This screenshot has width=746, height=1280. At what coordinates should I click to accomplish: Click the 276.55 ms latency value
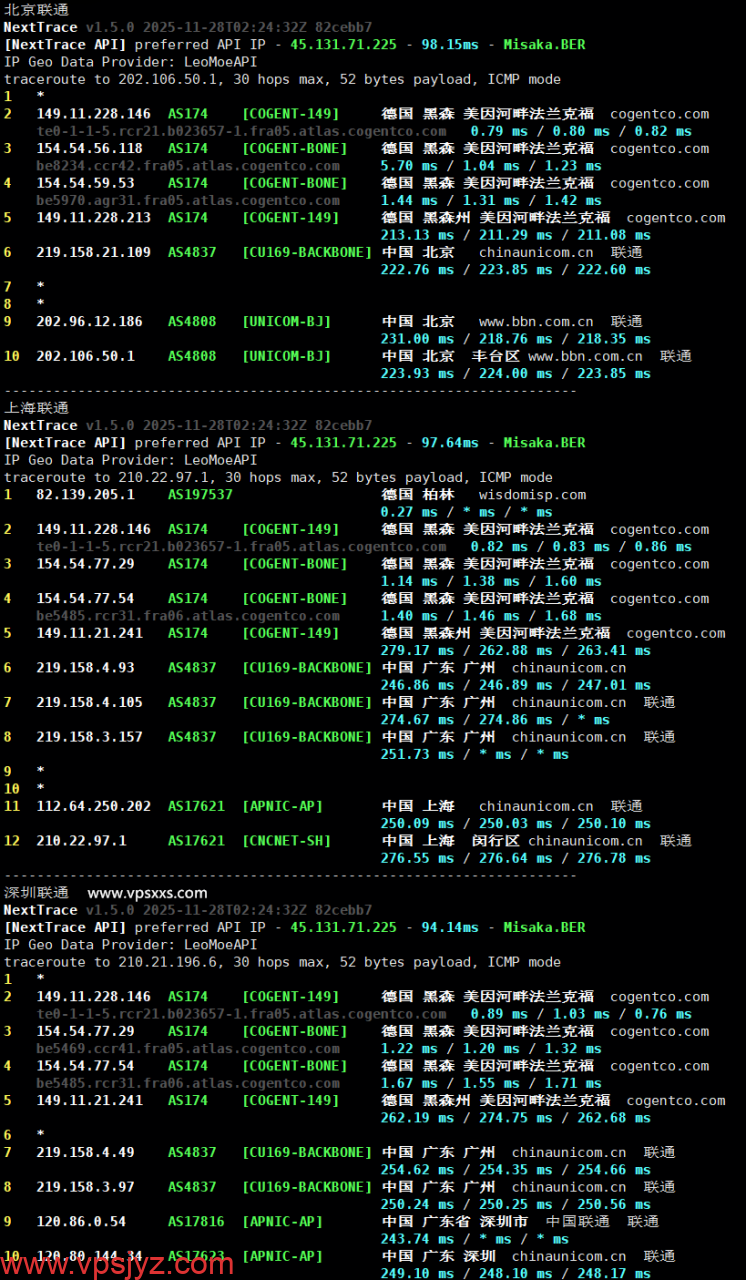click(417, 858)
